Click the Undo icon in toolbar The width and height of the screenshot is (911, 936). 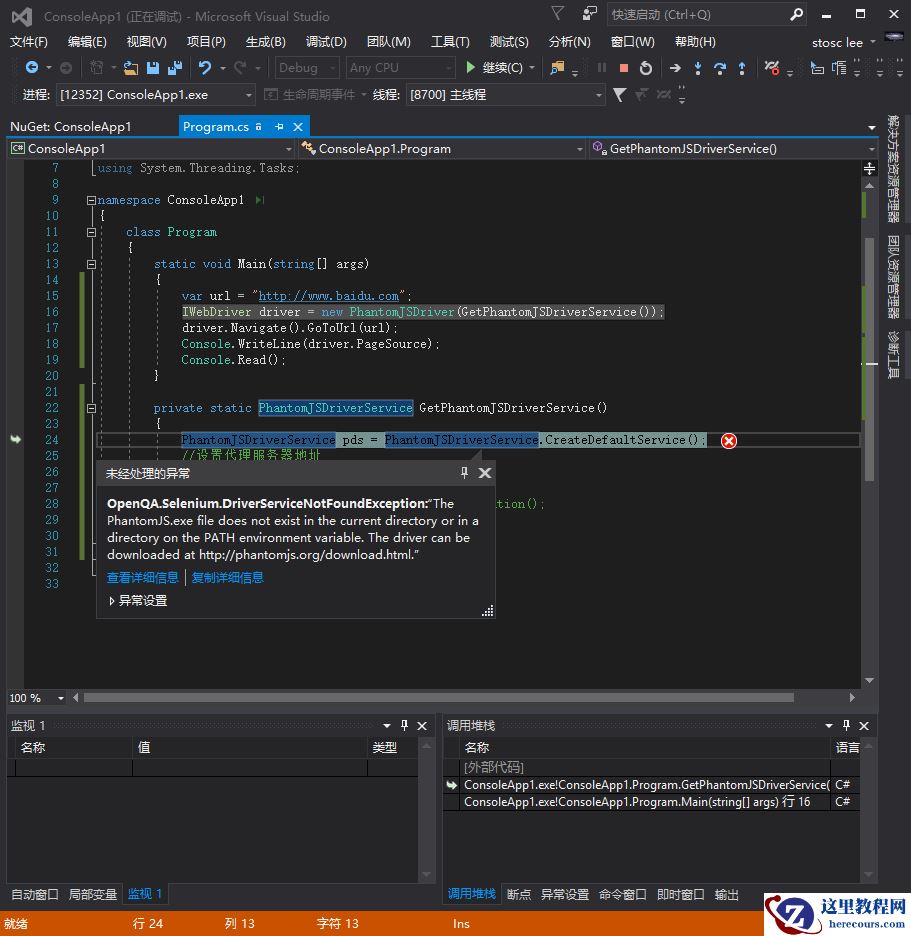(205, 68)
